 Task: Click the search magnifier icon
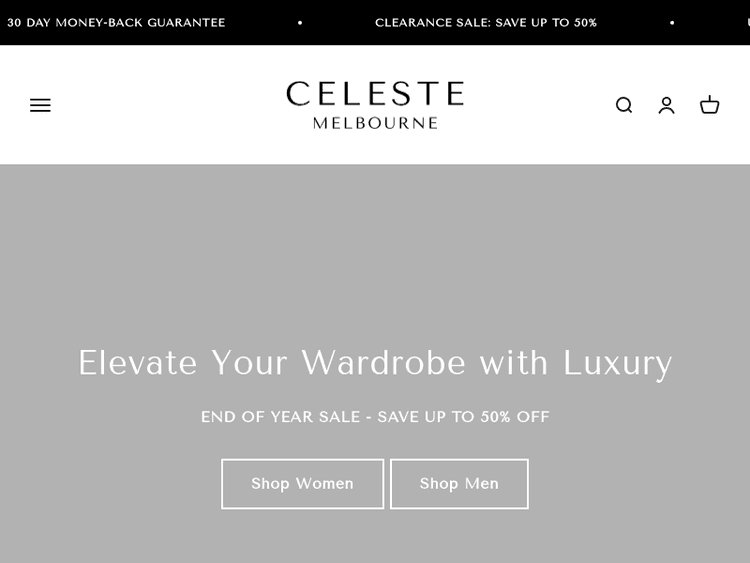click(x=624, y=105)
